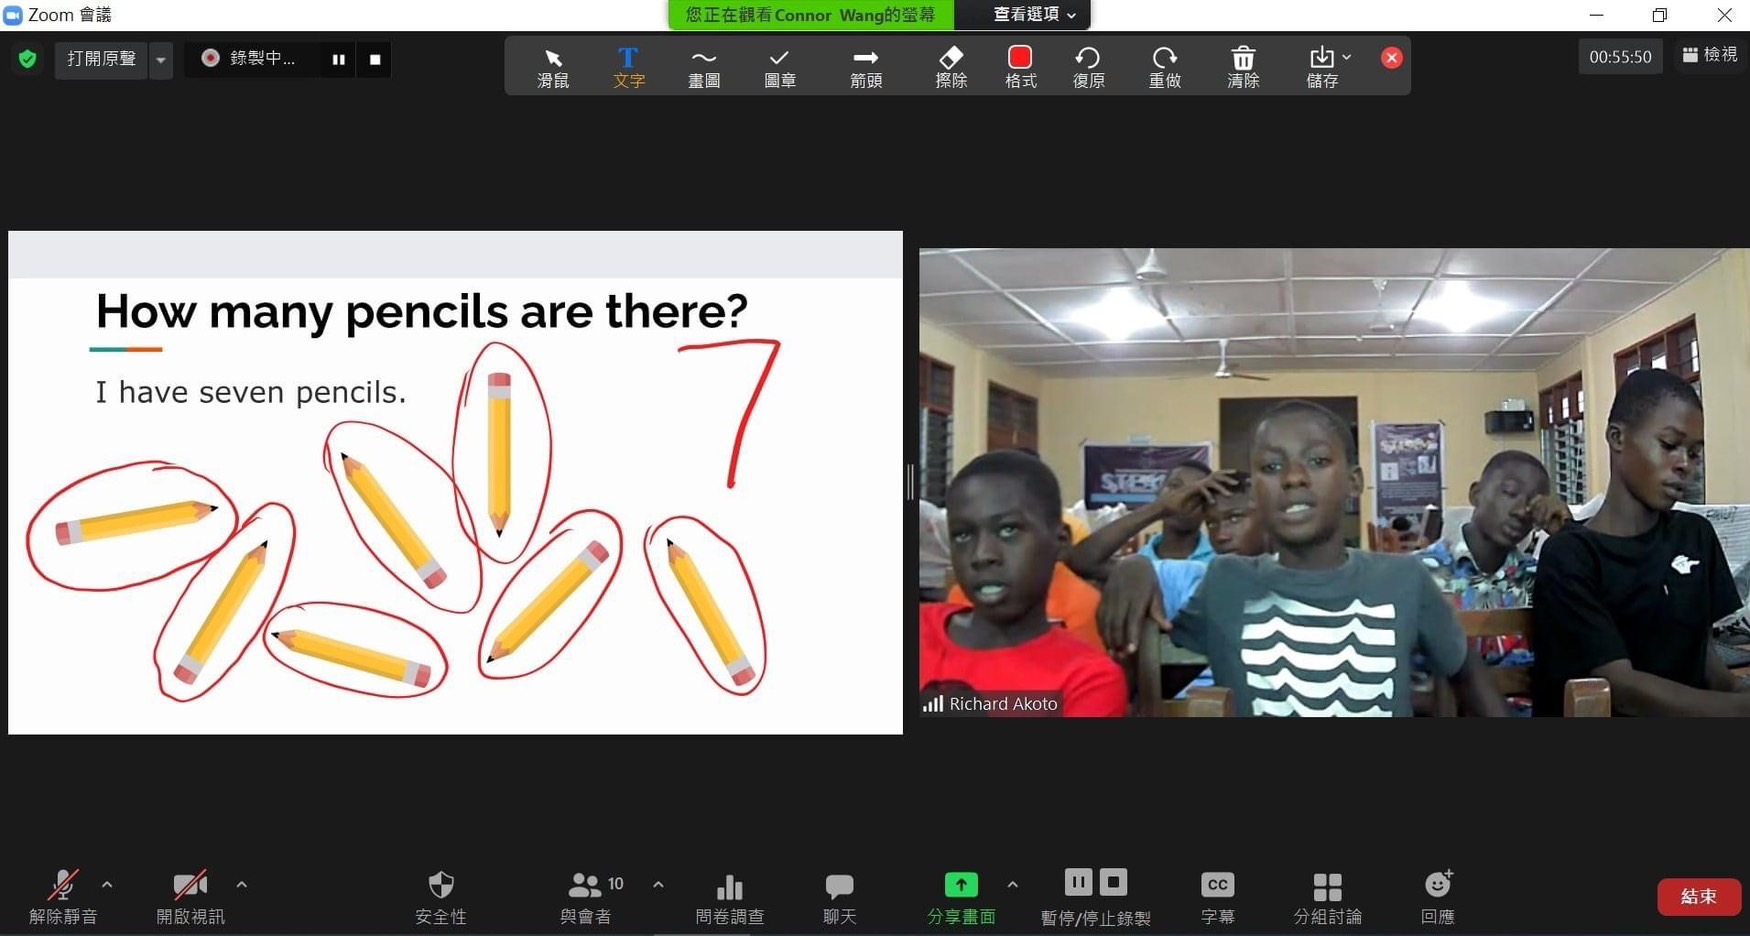This screenshot has width=1750, height=936.
Task: Open Polls (問卷調查)
Action: coord(730,897)
